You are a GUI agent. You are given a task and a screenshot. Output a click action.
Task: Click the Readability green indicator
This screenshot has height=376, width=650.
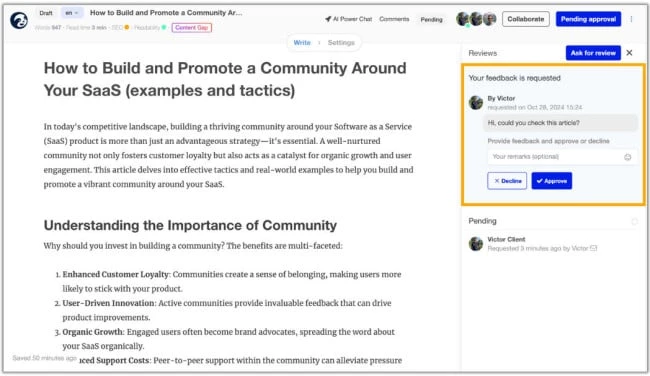click(164, 27)
